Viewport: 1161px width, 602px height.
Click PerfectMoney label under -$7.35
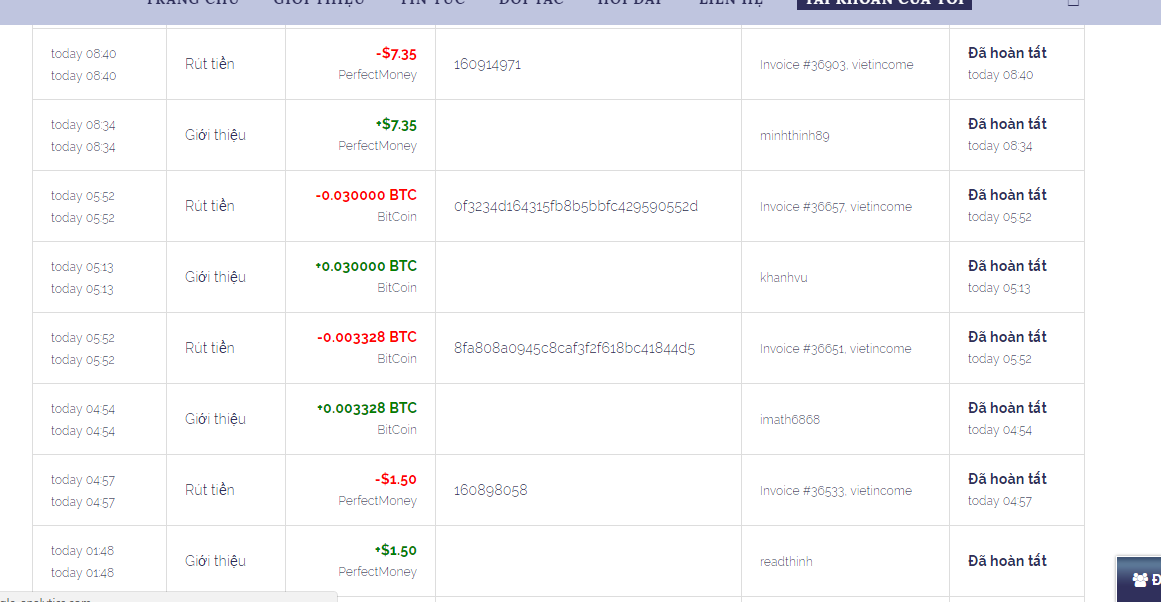378,75
